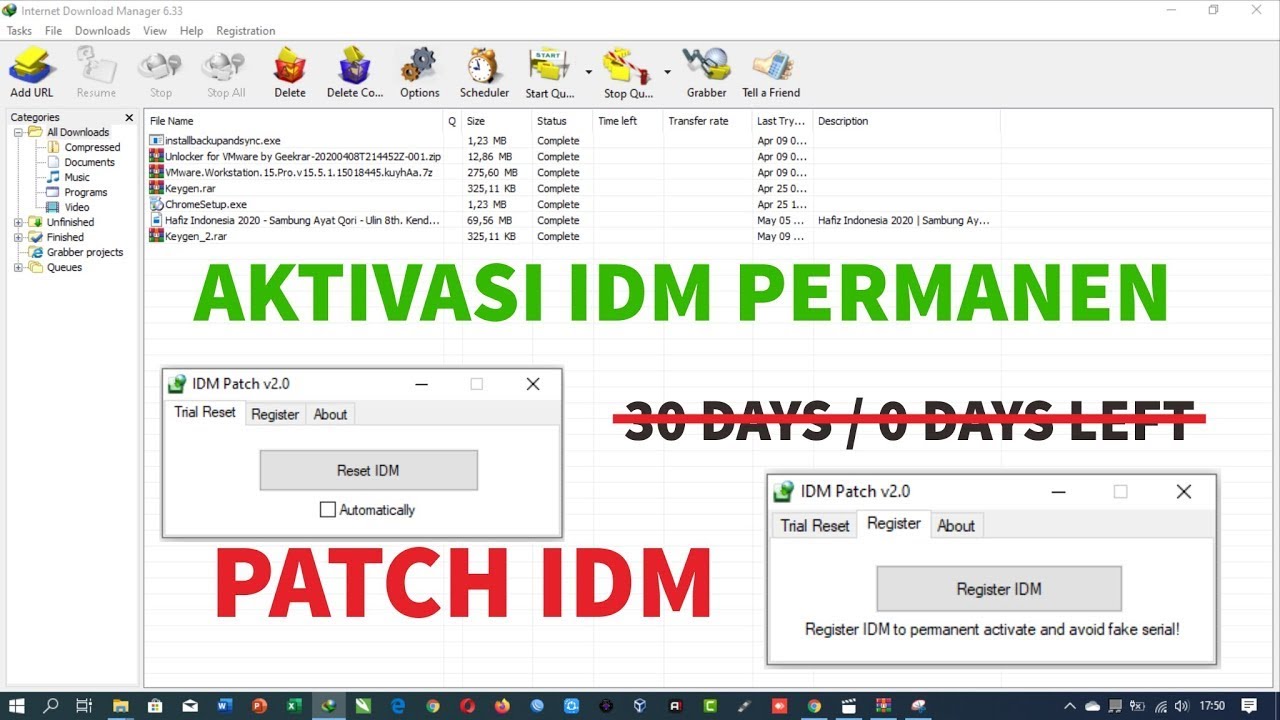Viewport: 1280px width, 720px height.
Task: Click the Stop Queue toolbar icon
Action: click(628, 72)
